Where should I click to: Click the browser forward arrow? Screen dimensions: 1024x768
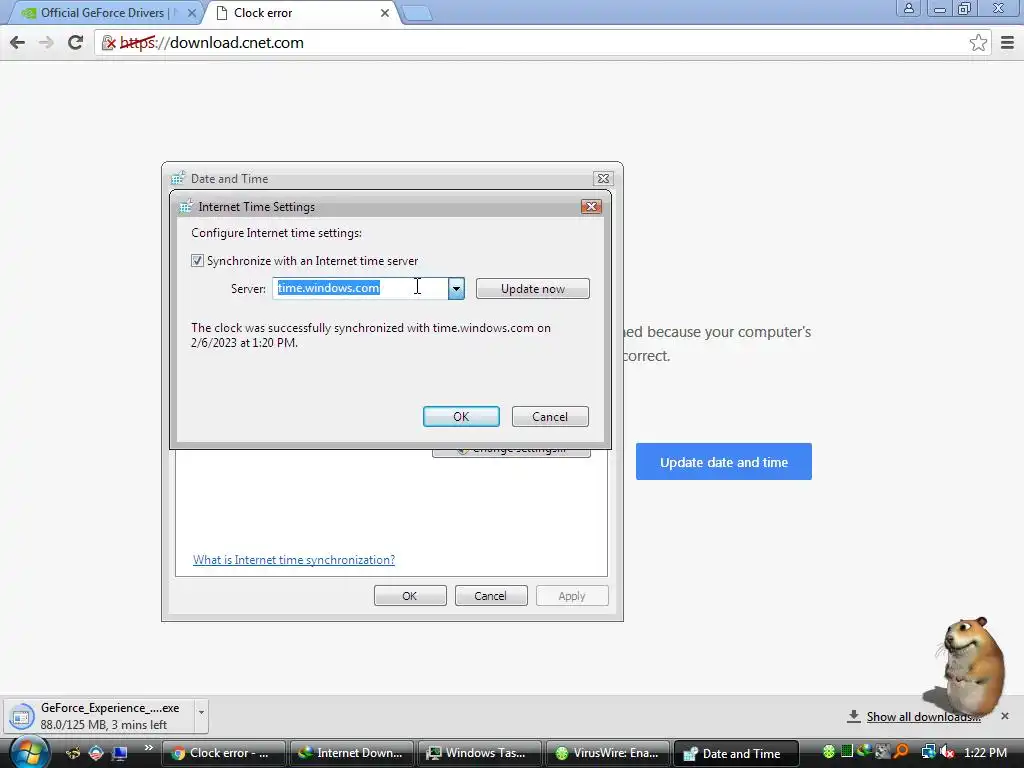46,42
